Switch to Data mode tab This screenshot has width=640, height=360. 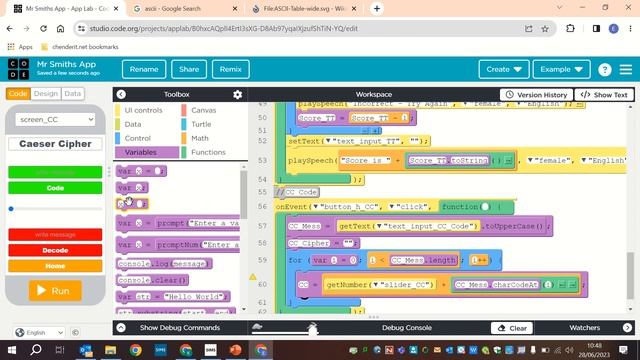[73, 93]
